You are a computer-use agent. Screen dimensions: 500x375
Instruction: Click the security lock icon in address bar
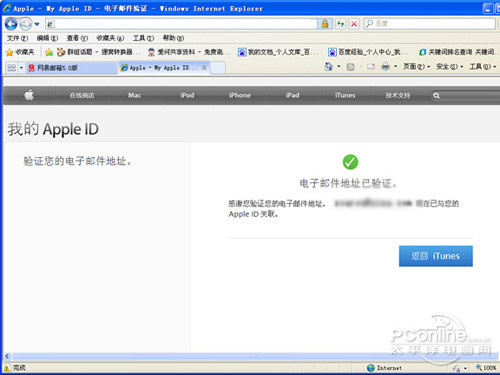(x=325, y=24)
